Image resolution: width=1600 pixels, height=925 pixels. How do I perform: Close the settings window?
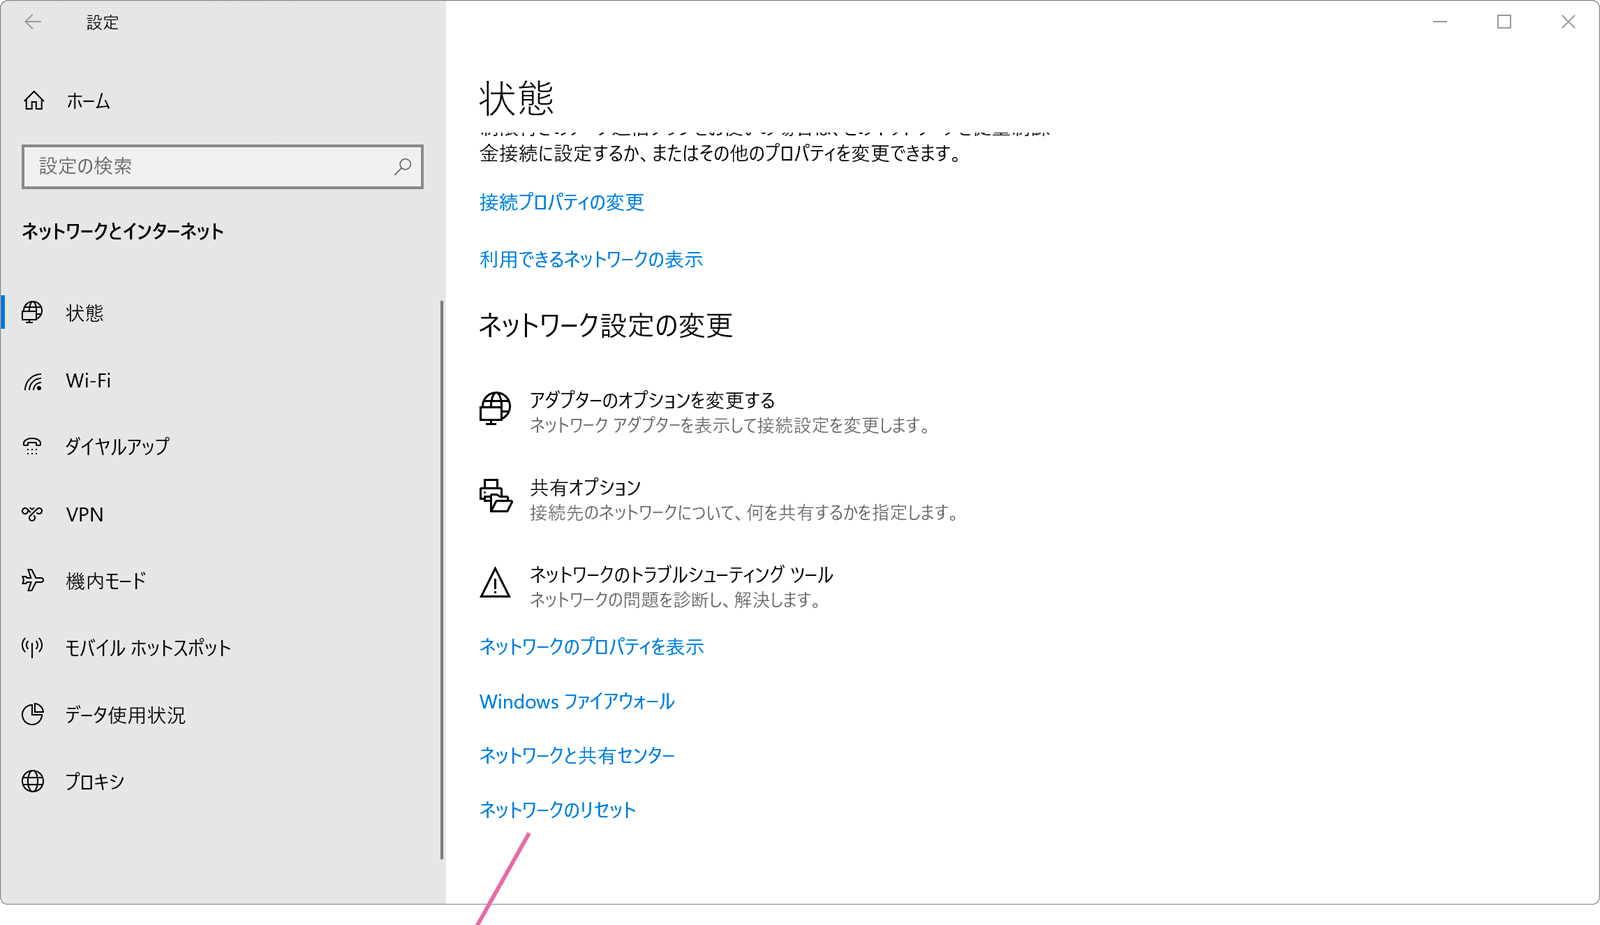pos(1568,22)
